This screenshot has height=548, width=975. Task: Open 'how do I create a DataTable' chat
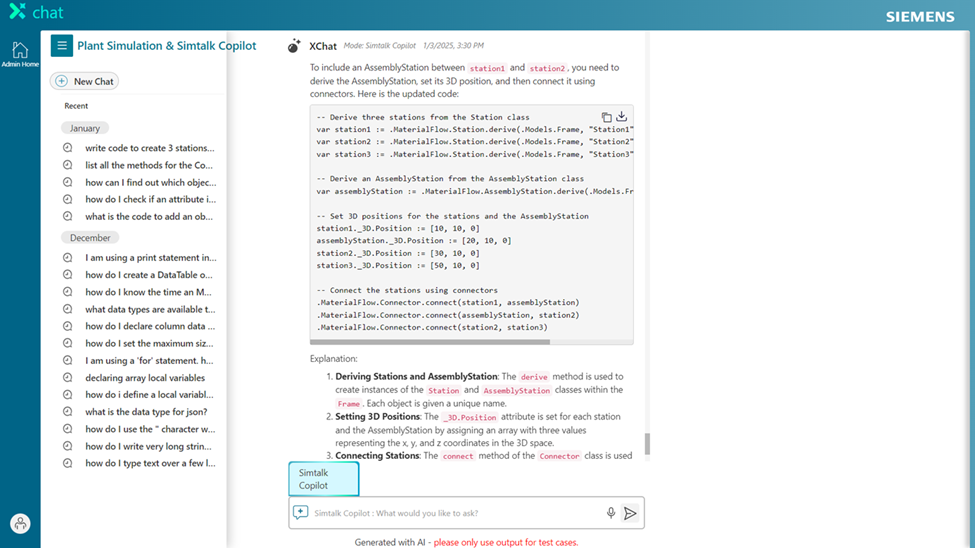click(x=148, y=275)
